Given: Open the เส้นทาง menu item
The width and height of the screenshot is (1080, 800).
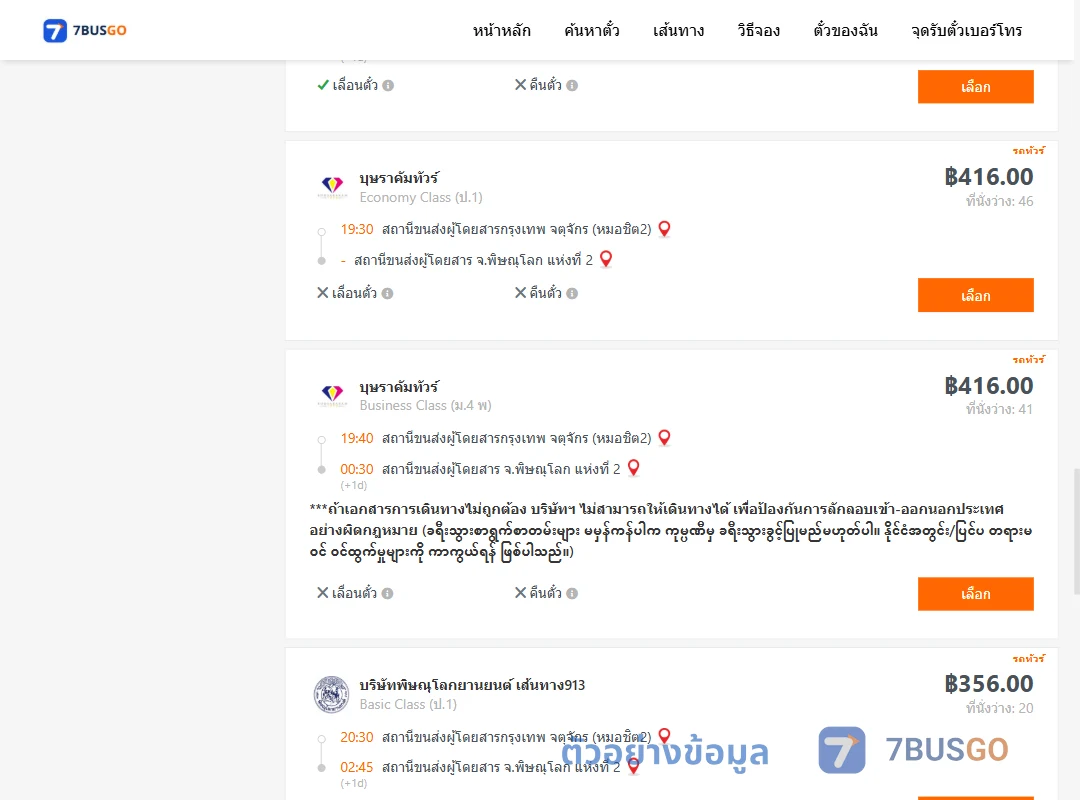Looking at the screenshot, I should click(678, 30).
